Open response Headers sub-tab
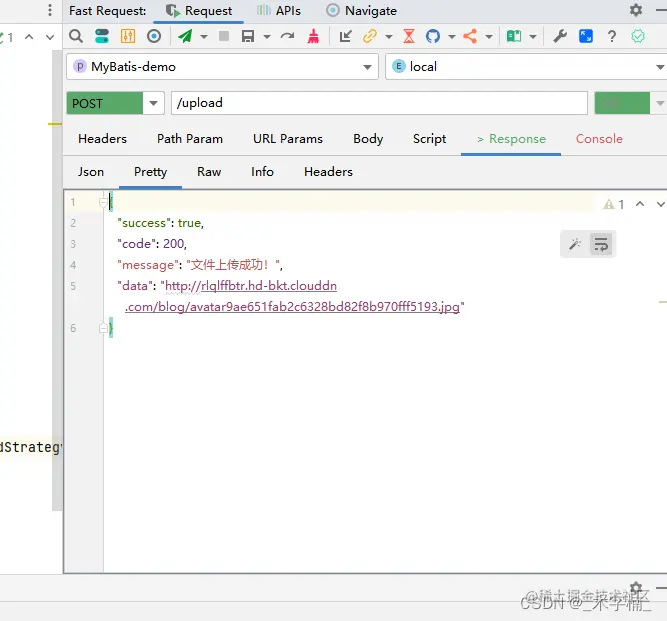The image size is (667, 621). (x=328, y=172)
